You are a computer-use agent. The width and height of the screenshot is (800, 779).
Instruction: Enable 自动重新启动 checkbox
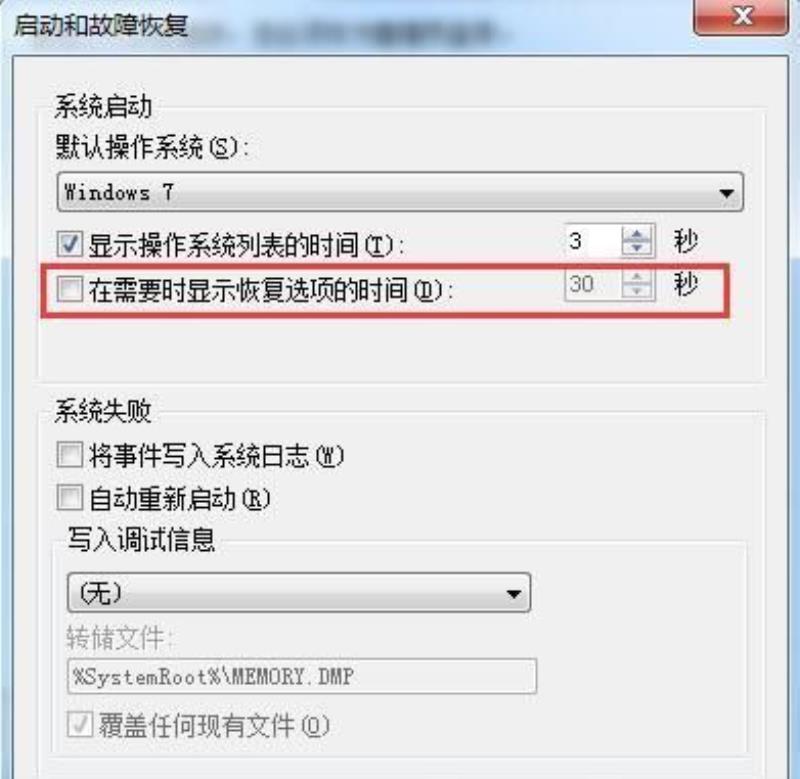coord(69,497)
